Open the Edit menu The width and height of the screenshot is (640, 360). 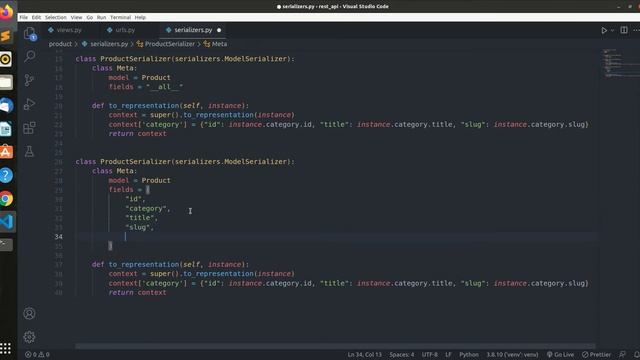[x=36, y=17]
